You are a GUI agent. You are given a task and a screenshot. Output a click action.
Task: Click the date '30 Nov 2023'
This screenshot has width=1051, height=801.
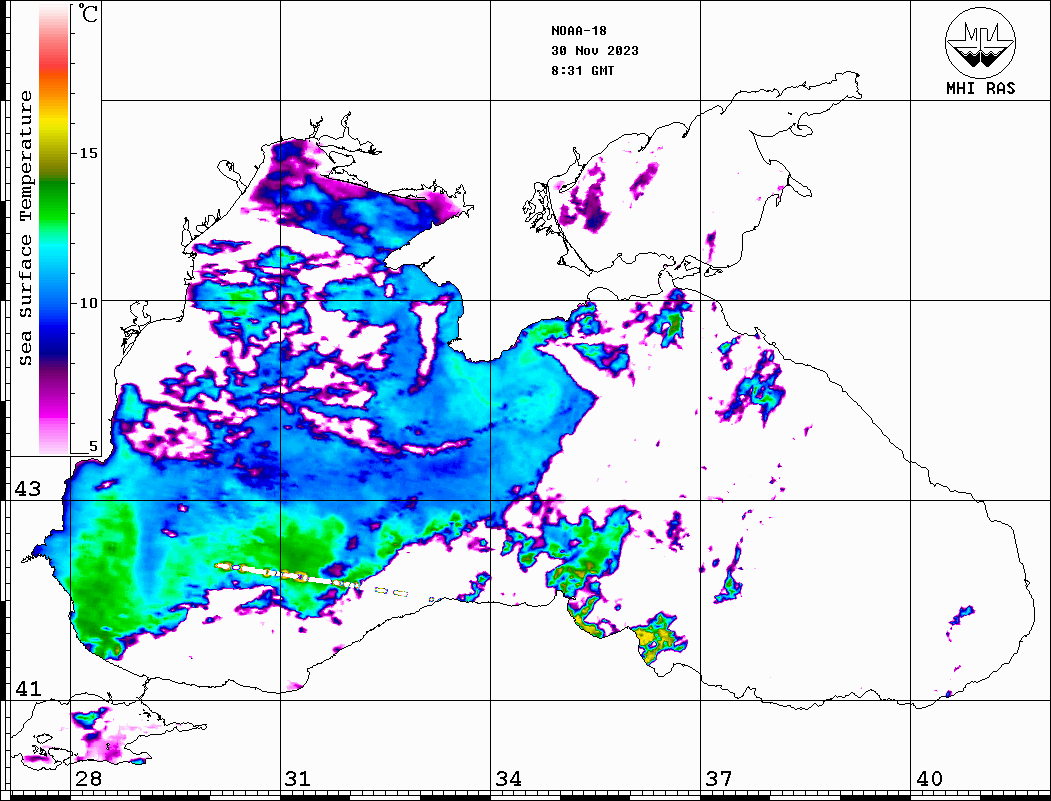pos(595,51)
